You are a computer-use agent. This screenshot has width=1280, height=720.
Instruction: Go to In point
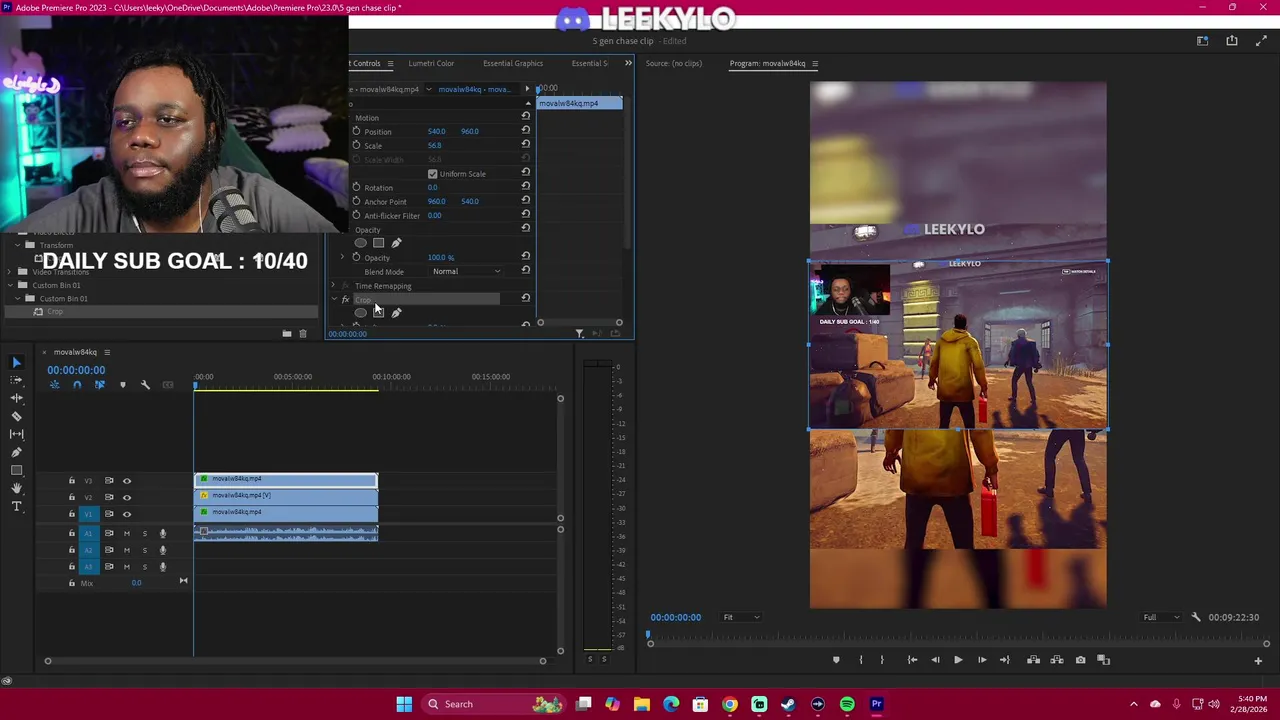[912, 660]
